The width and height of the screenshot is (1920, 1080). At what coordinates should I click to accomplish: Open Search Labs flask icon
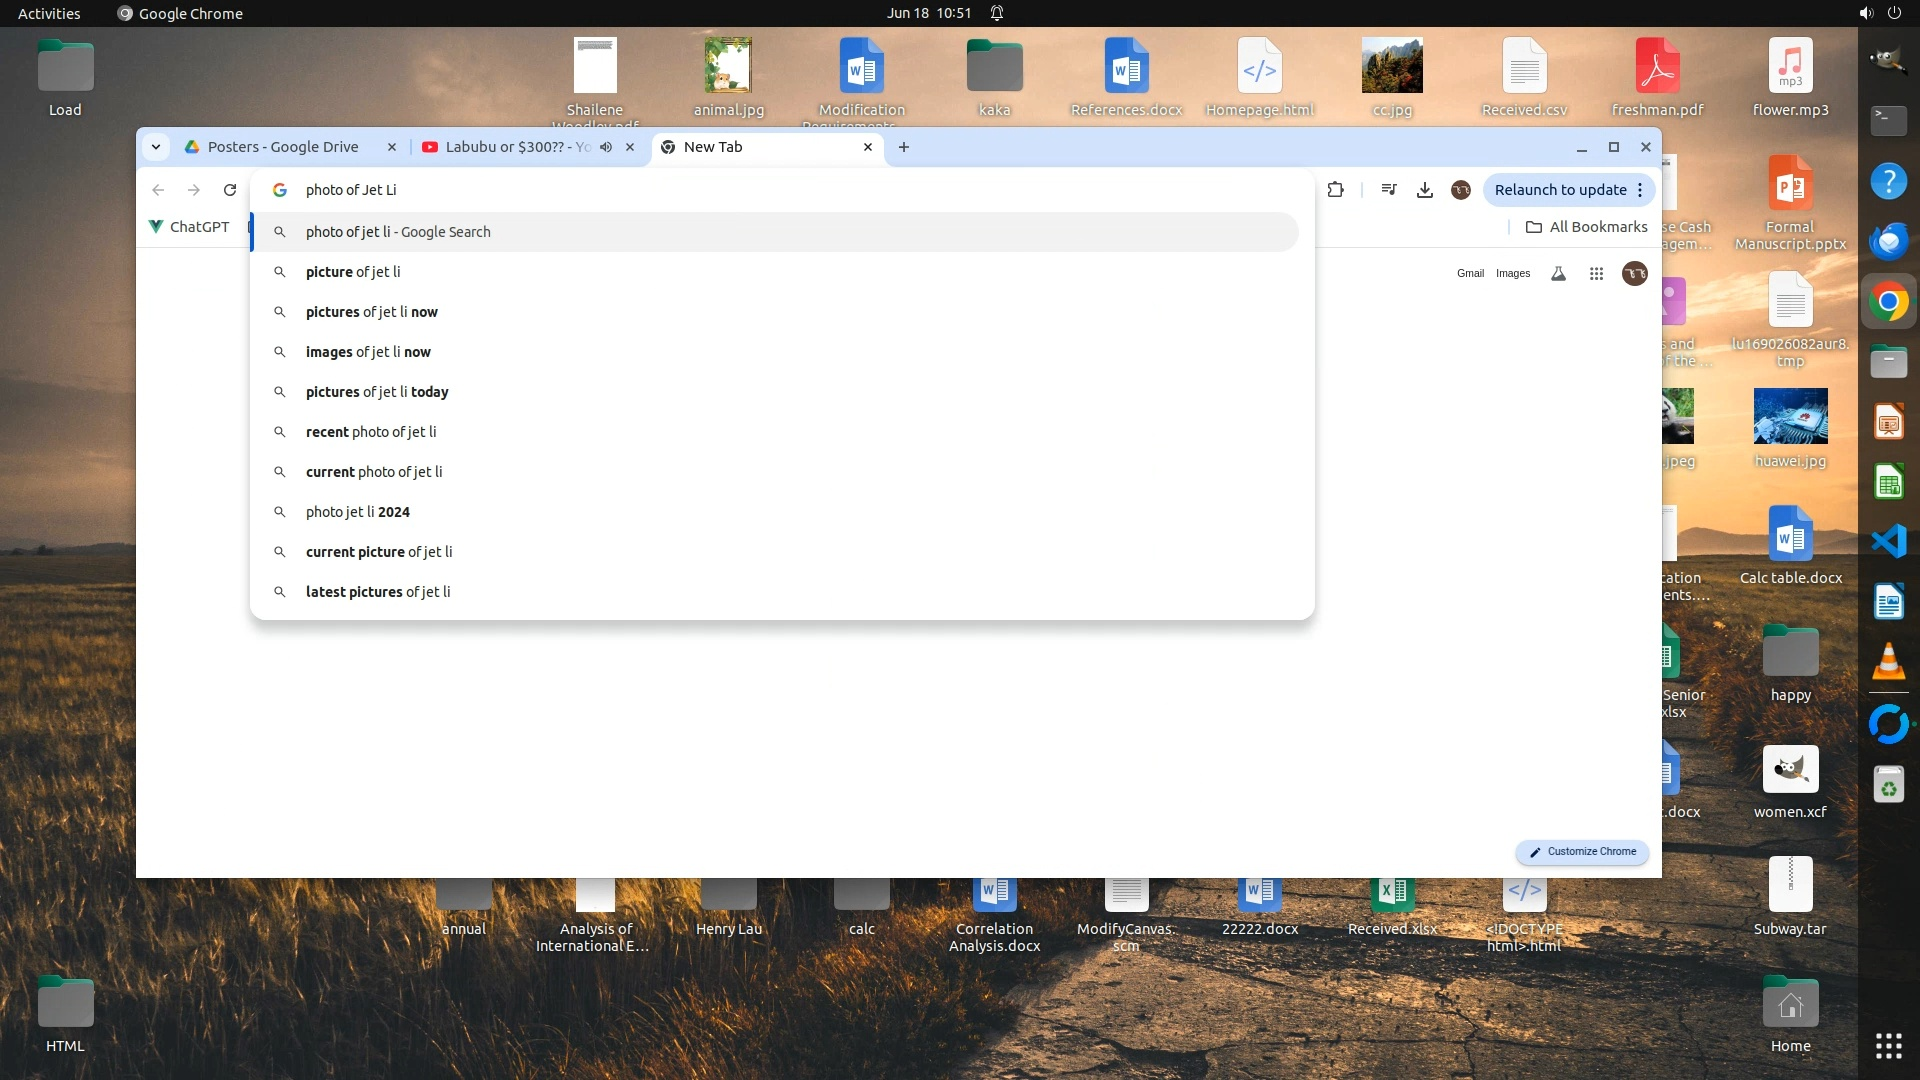point(1558,274)
